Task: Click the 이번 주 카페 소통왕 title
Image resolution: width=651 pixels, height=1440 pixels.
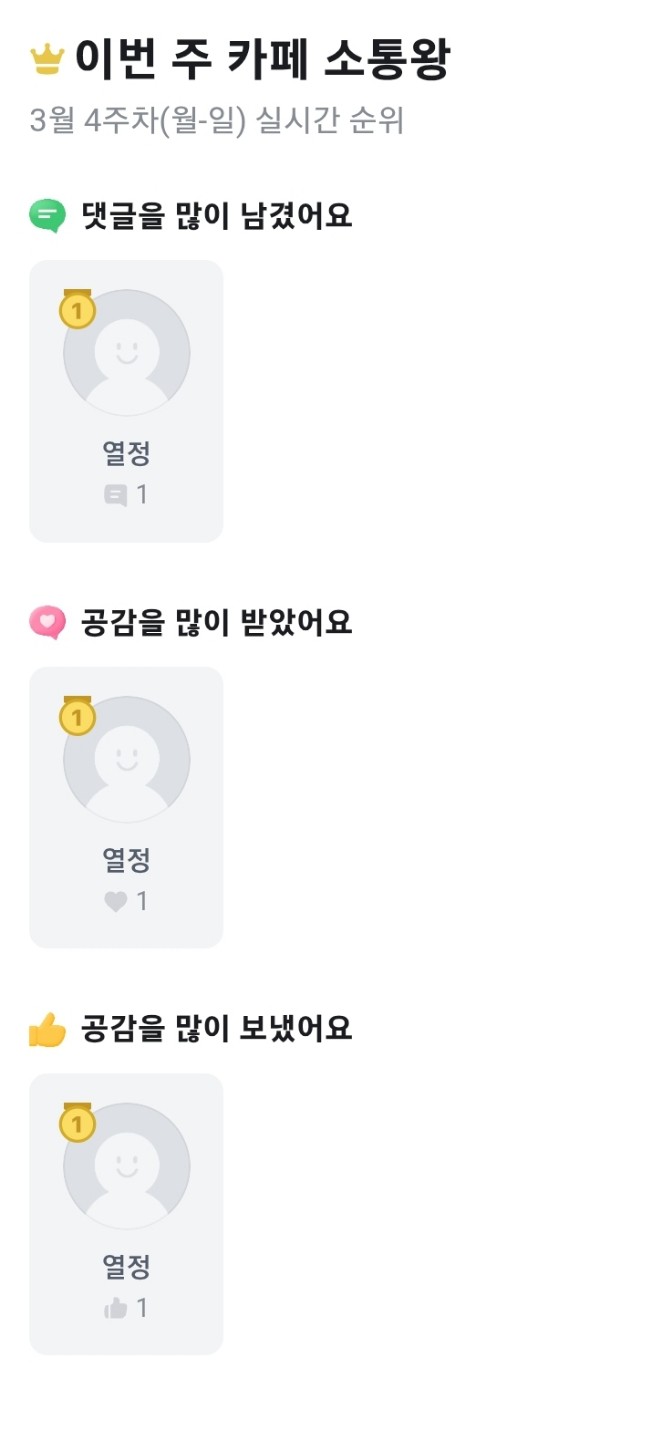Action: click(262, 60)
